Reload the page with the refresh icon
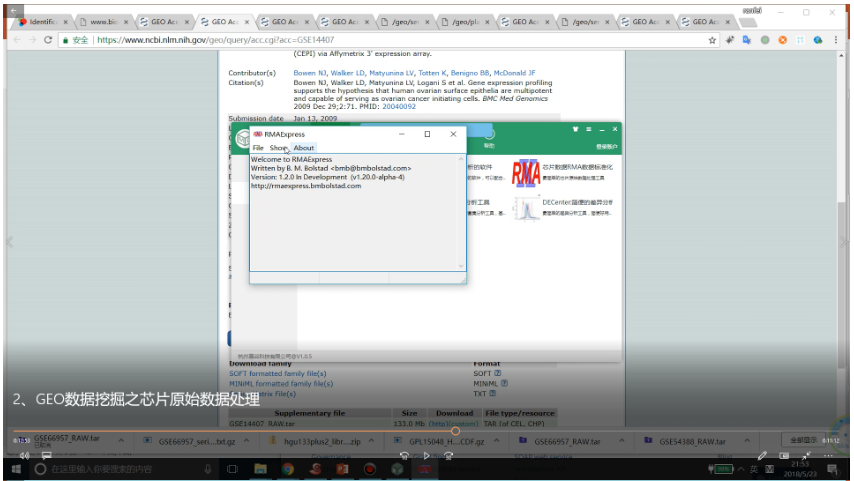 (48, 41)
